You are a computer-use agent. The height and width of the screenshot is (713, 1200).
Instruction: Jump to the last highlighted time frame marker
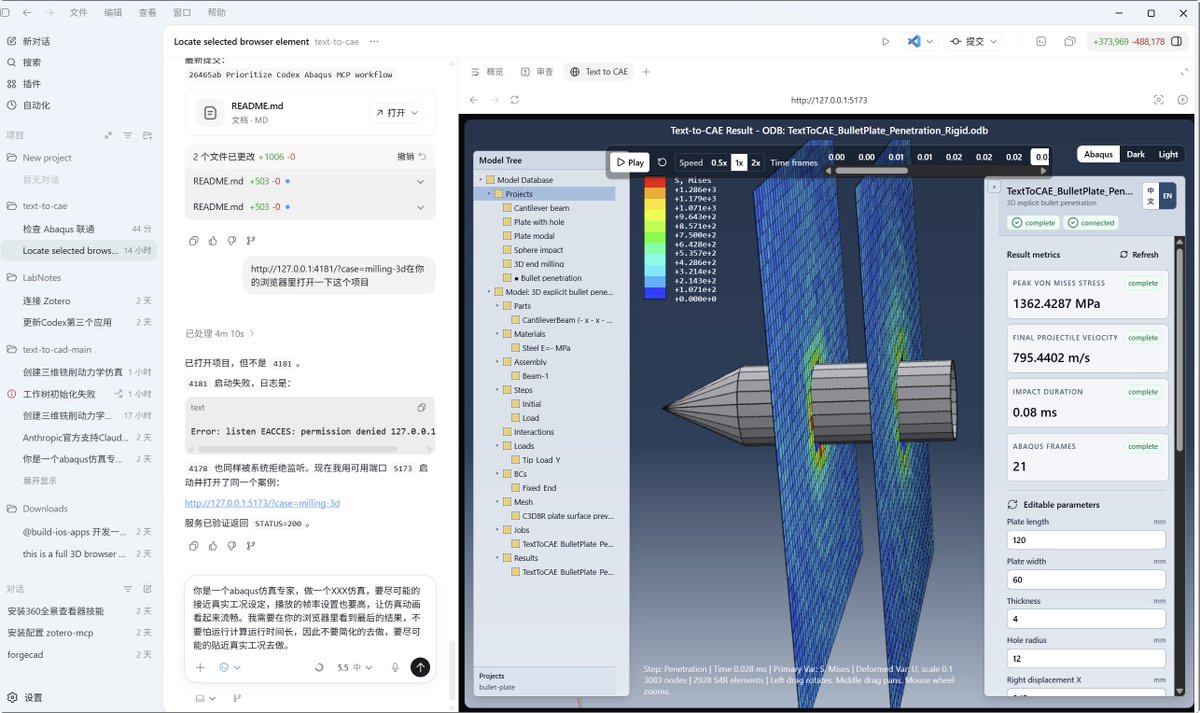pos(1040,157)
